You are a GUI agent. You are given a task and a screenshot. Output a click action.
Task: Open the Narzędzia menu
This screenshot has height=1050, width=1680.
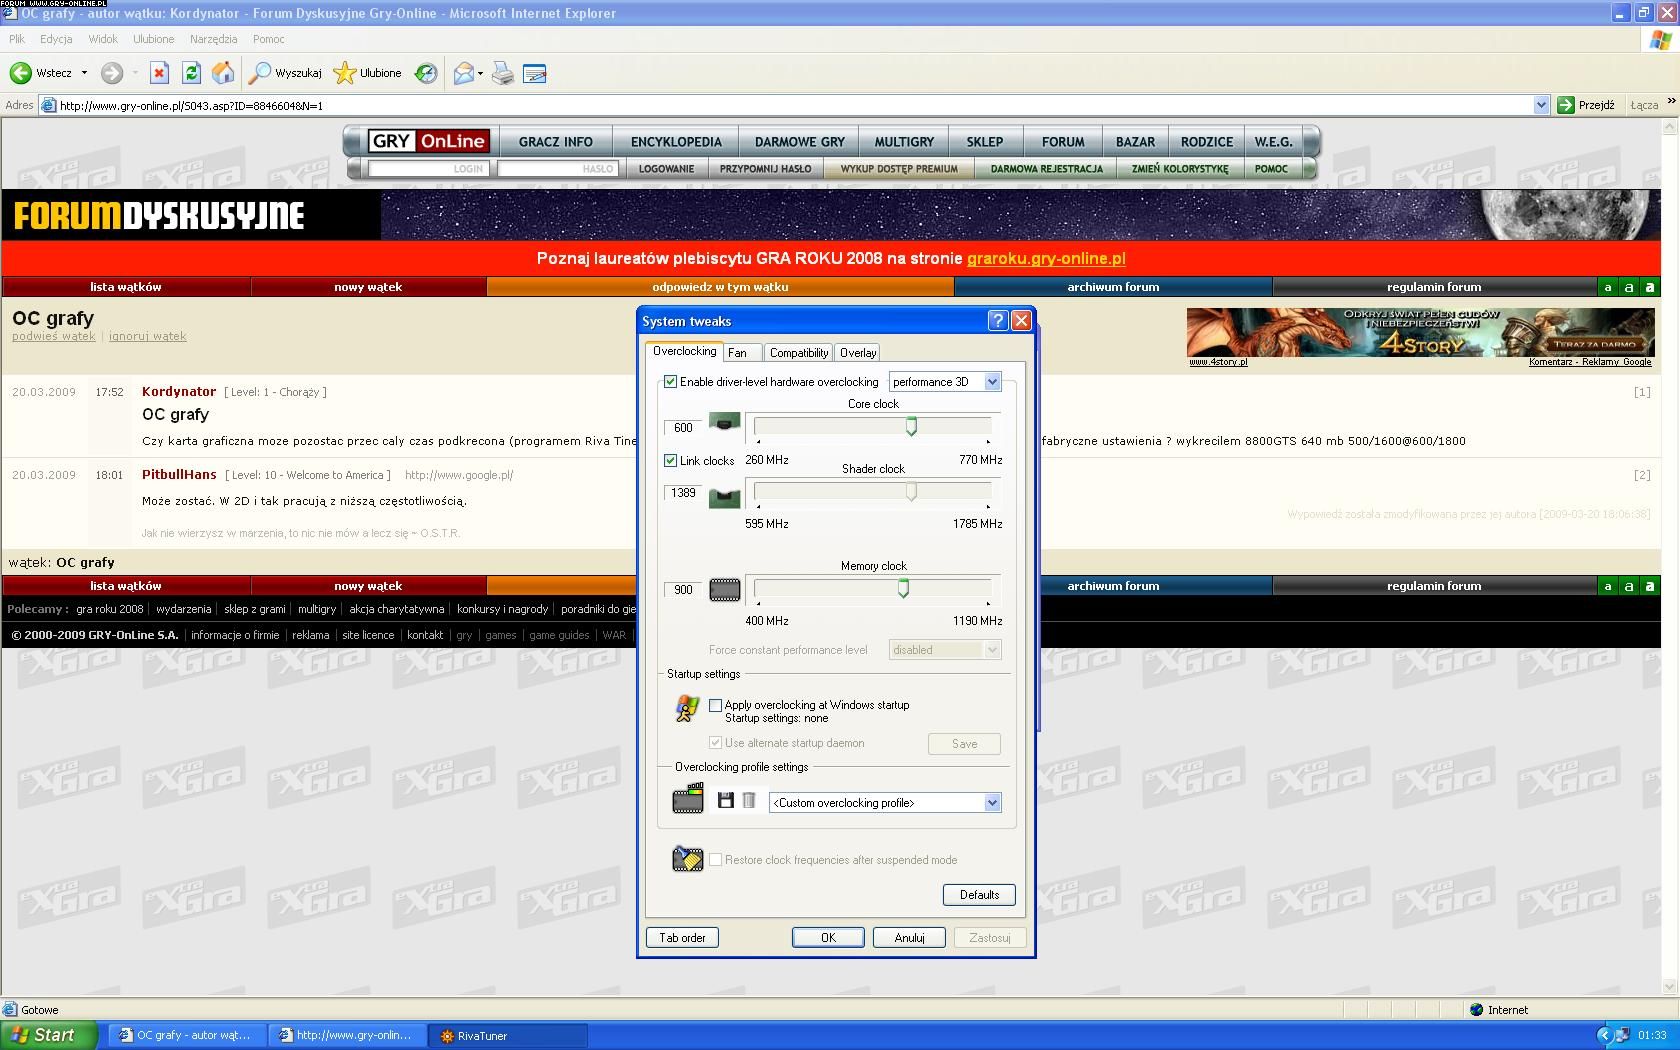[213, 39]
